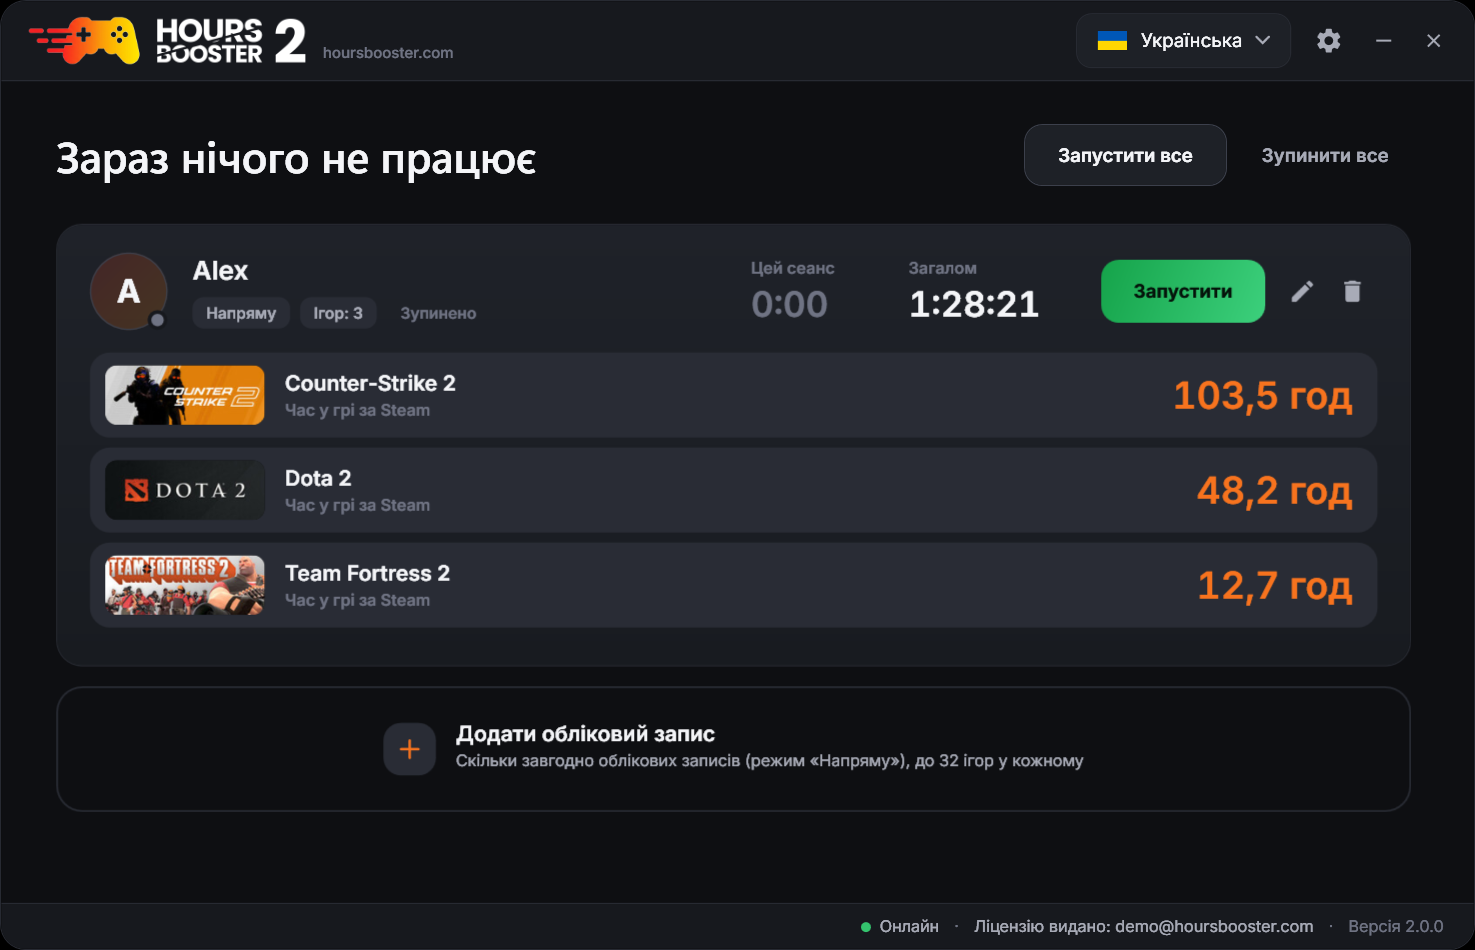Click the Ігор: 3 badge
The image size is (1475, 950).
point(338,313)
